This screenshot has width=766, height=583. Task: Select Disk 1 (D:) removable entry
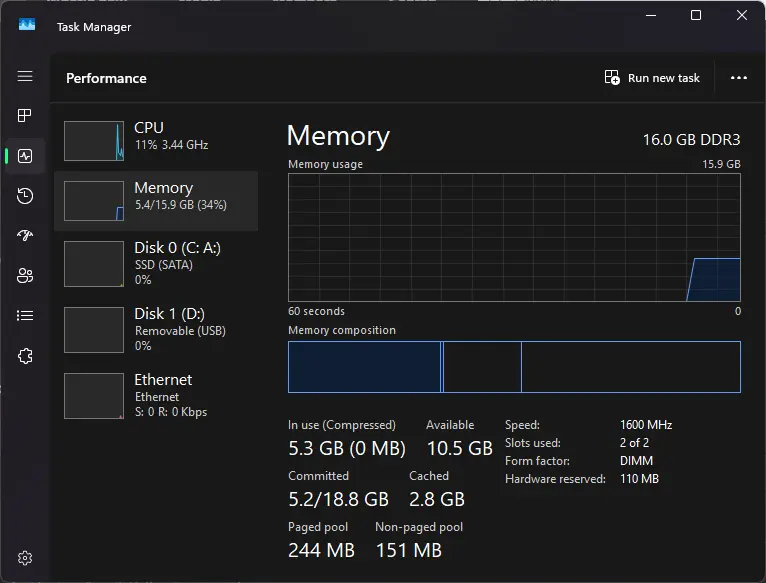point(156,330)
